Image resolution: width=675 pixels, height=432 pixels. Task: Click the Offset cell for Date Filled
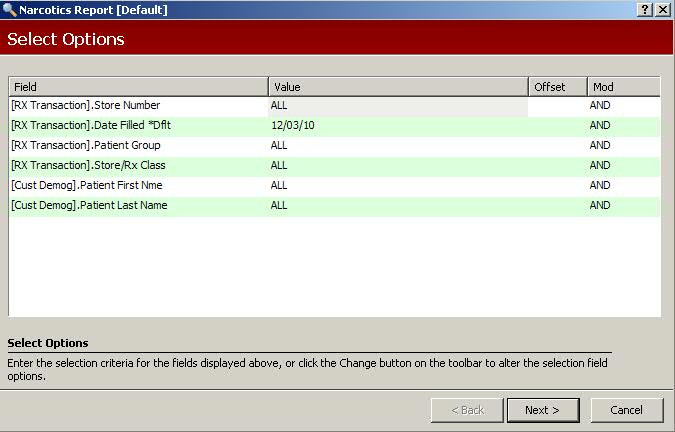(x=556, y=125)
